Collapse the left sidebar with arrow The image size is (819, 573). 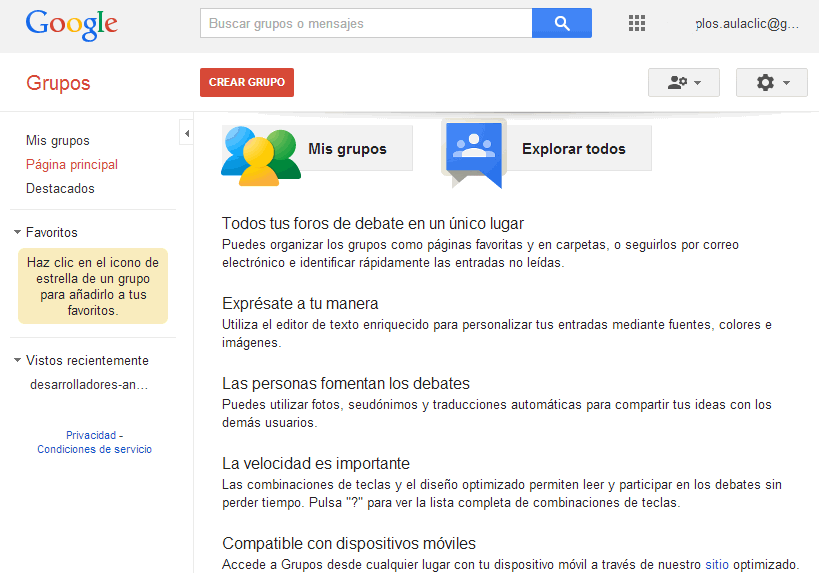pos(186,133)
